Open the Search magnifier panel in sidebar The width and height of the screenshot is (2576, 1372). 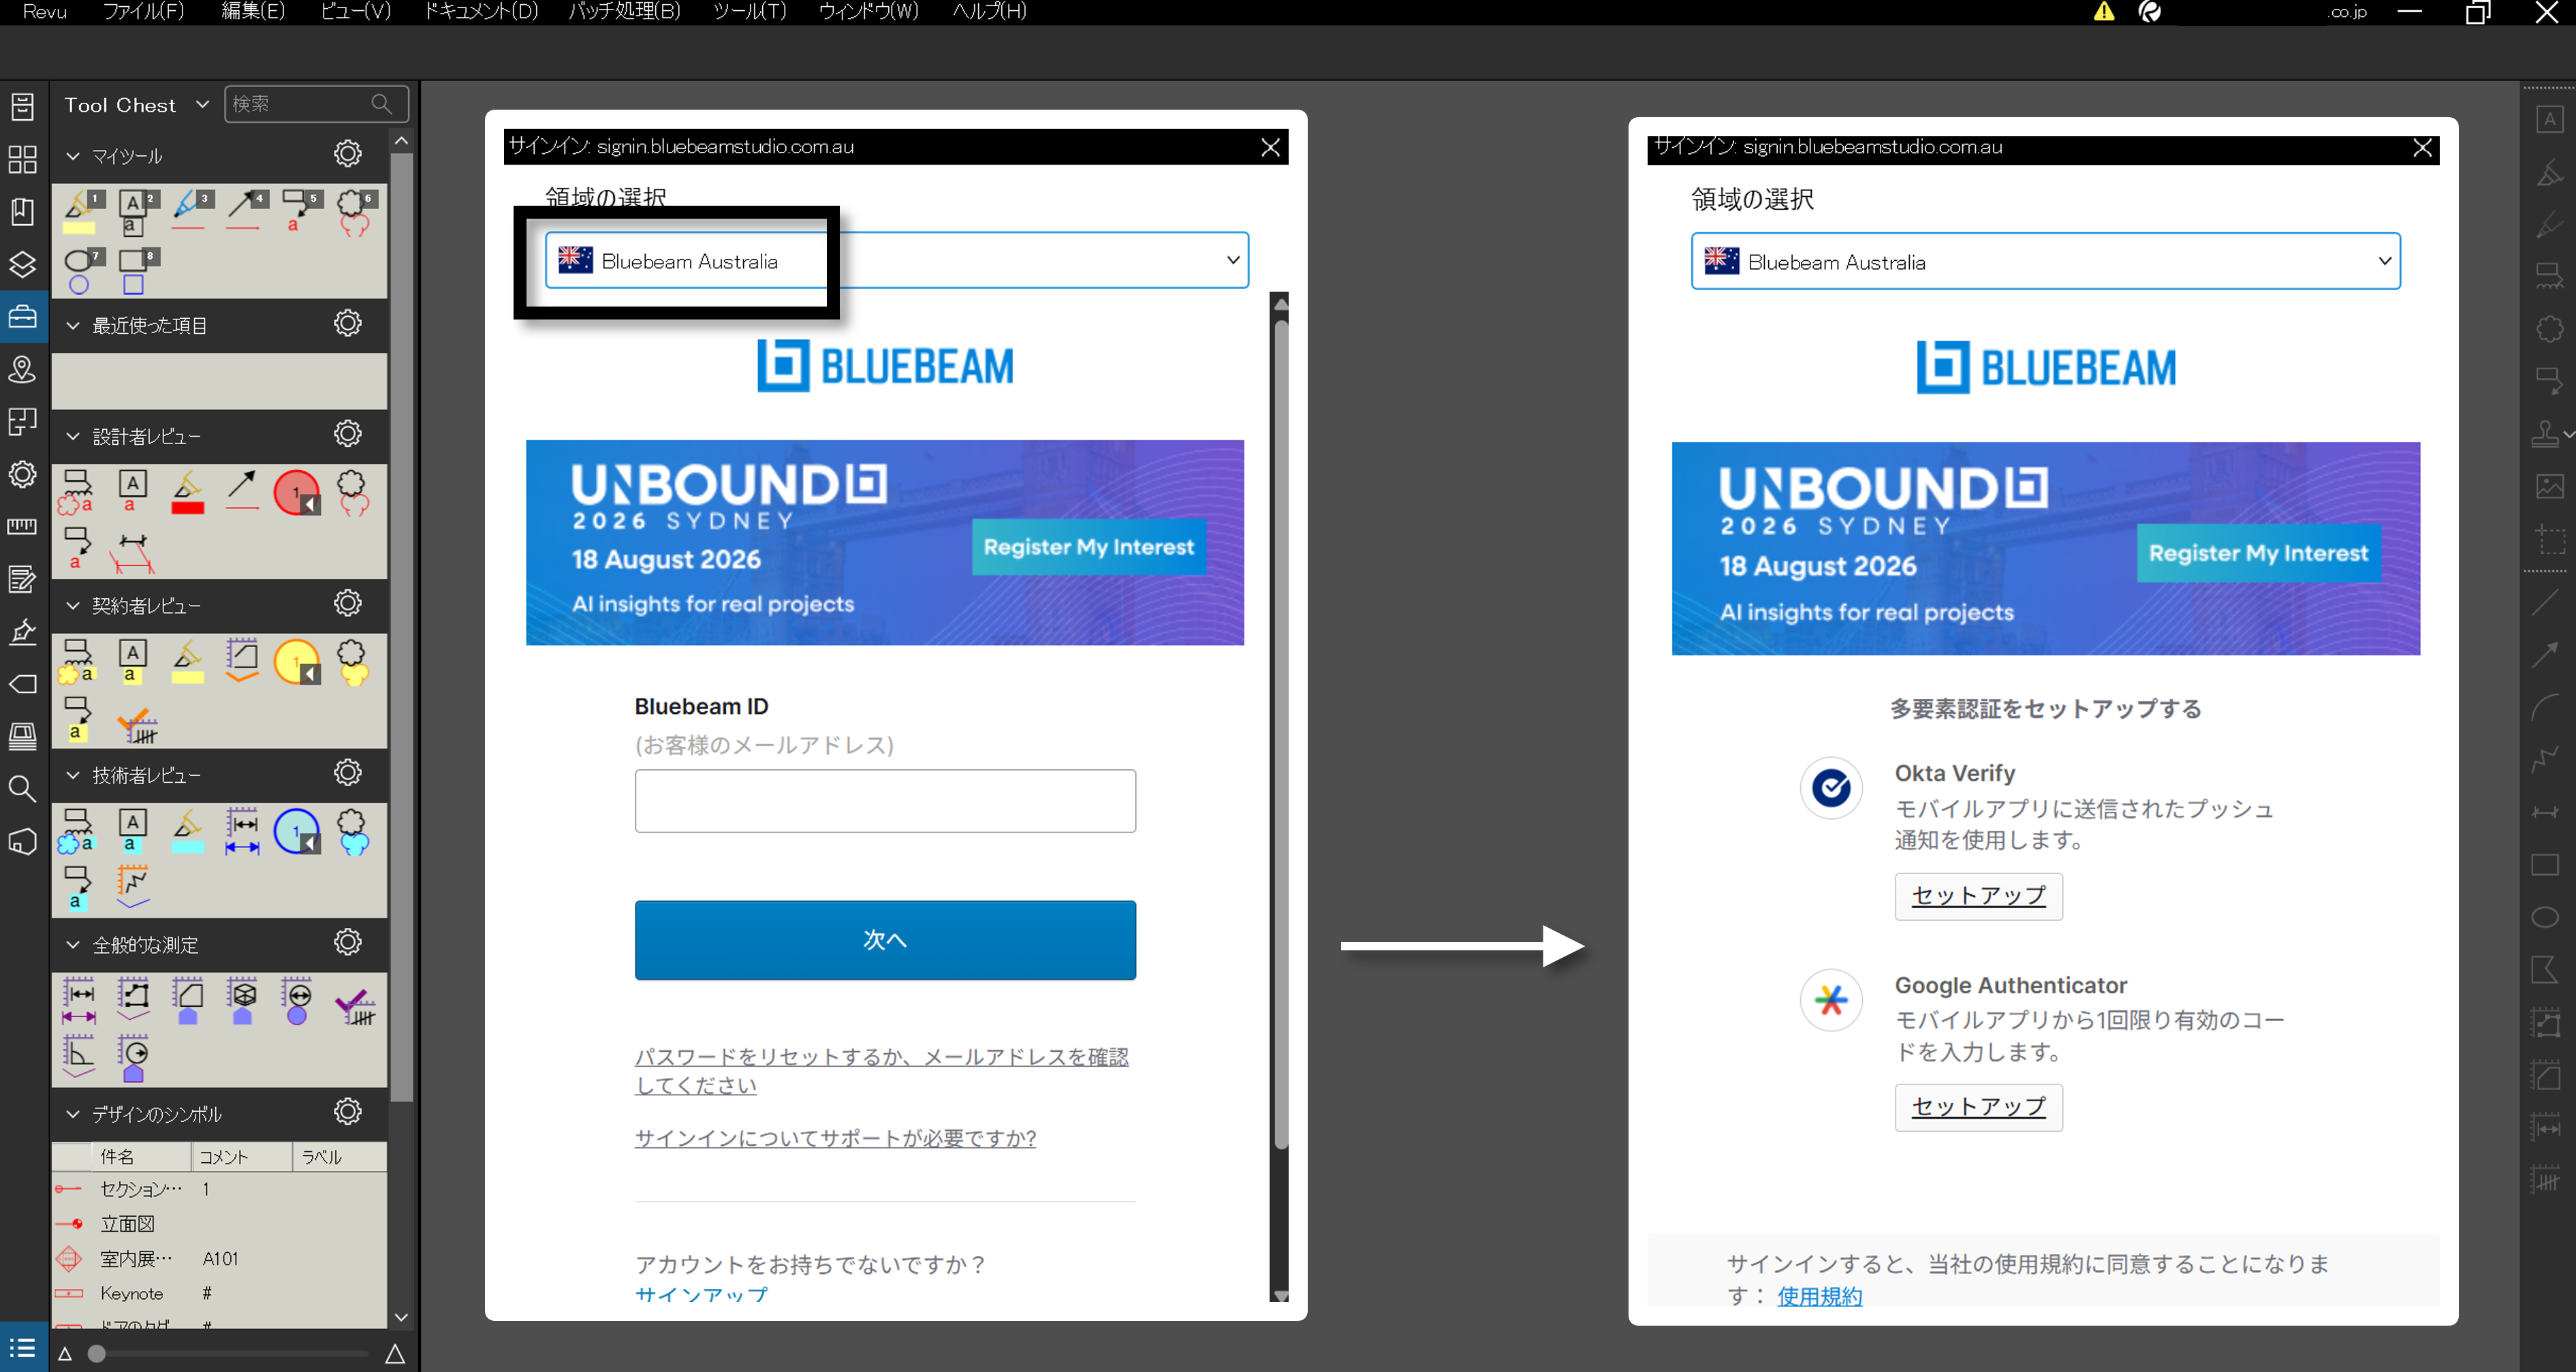click(22, 789)
